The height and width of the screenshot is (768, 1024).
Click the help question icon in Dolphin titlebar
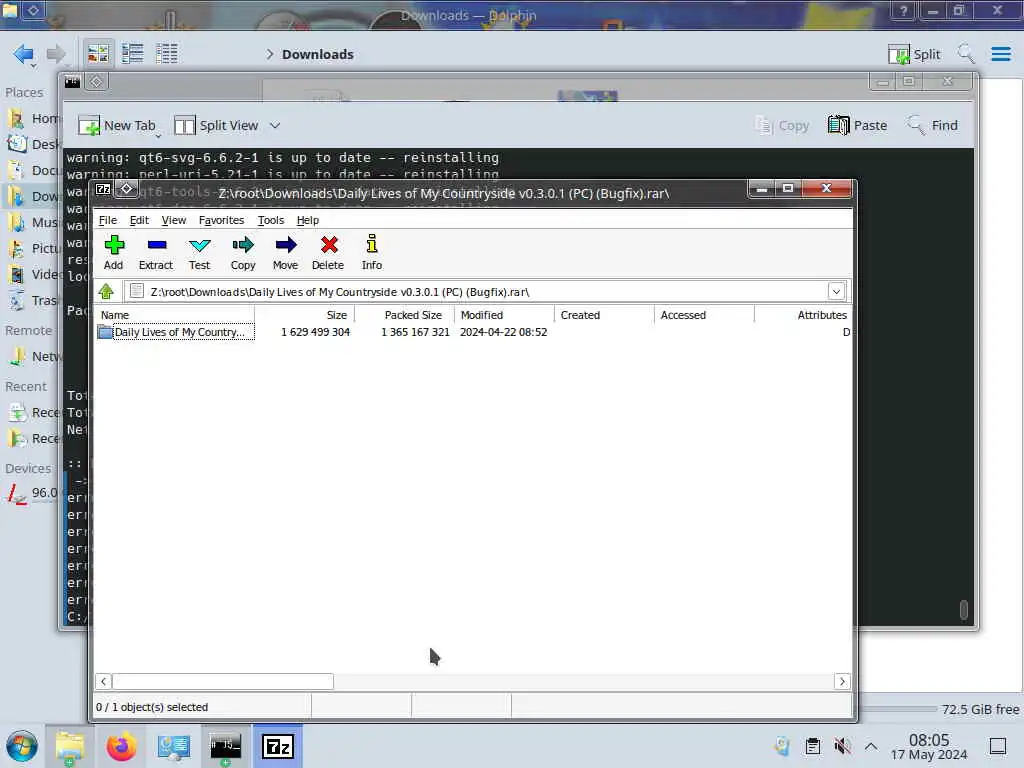point(903,10)
